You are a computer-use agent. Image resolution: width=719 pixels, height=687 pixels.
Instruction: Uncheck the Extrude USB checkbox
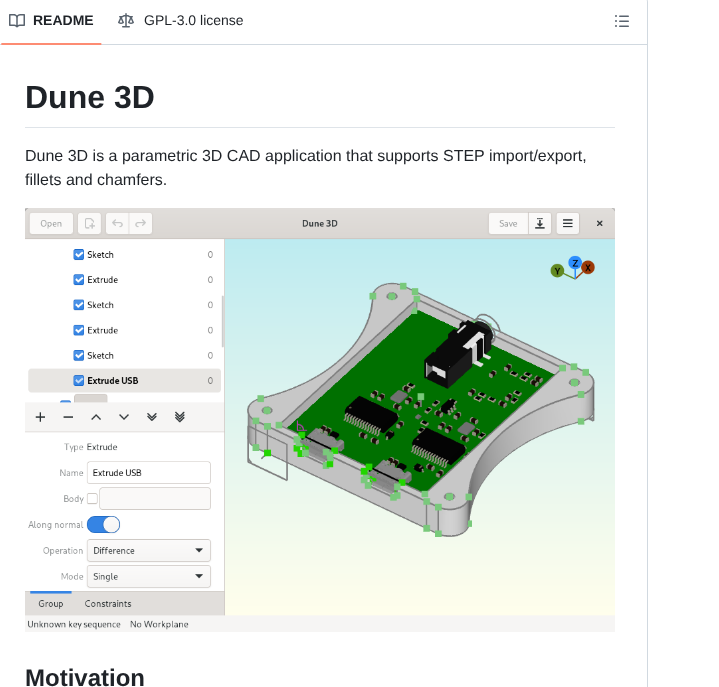pyautogui.click(x=79, y=381)
